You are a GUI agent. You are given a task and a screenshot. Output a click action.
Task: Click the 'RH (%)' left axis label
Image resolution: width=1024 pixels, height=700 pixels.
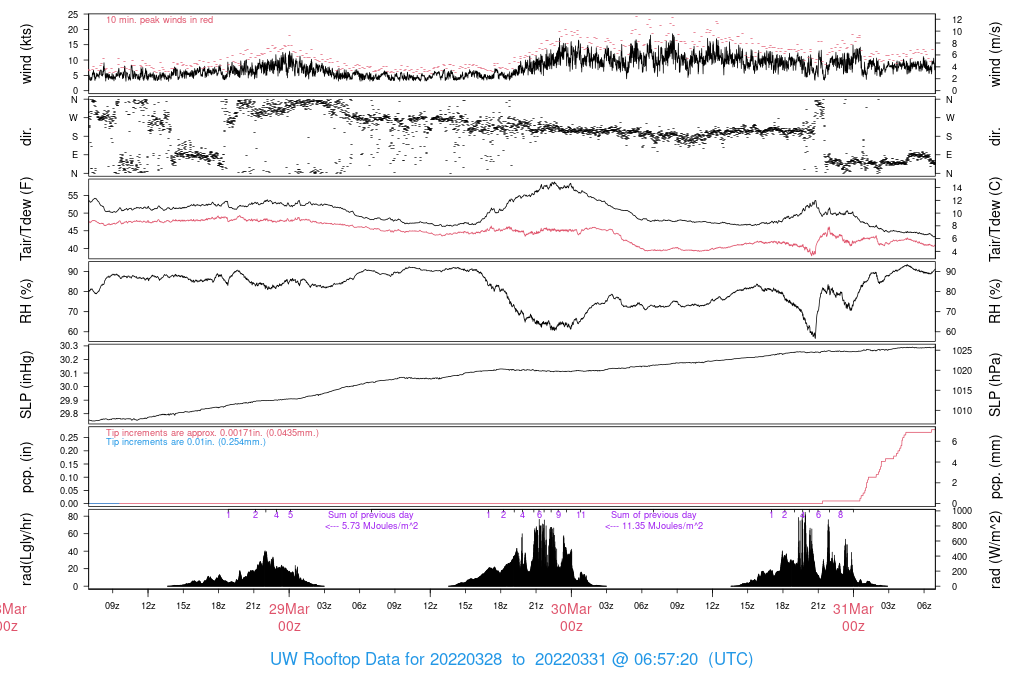point(26,301)
